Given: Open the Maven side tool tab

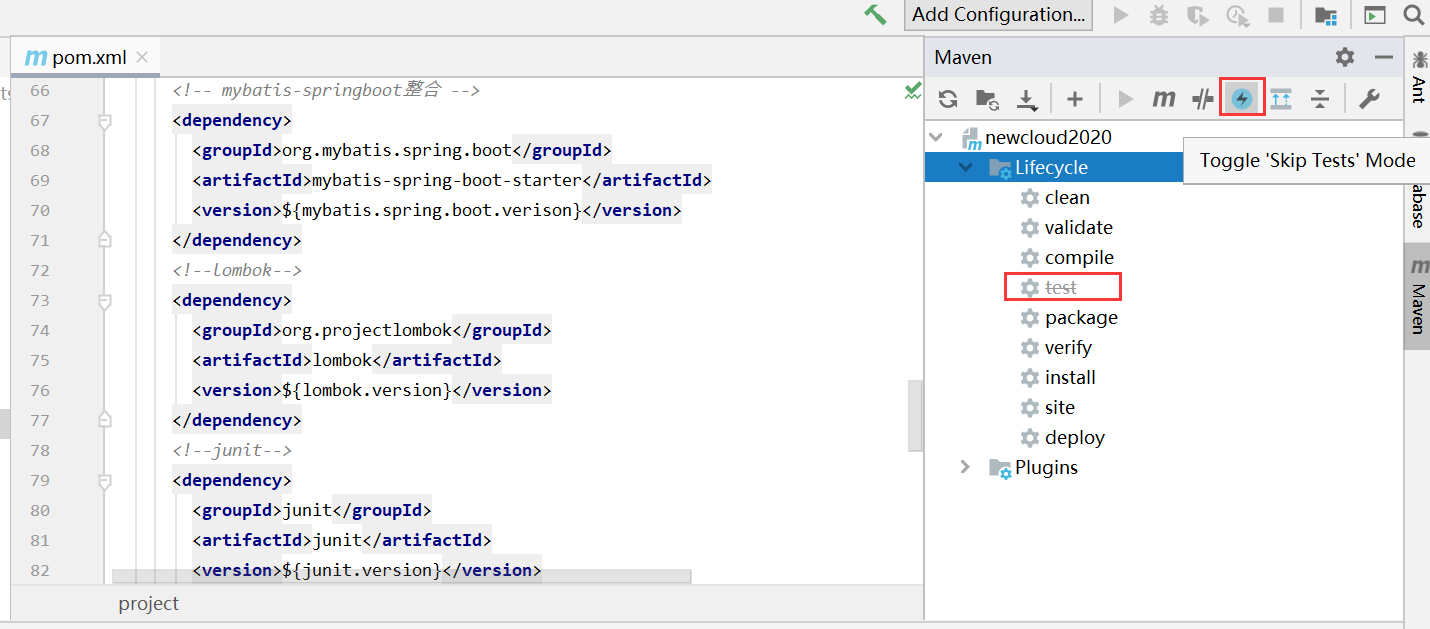Looking at the screenshot, I should [x=1418, y=295].
